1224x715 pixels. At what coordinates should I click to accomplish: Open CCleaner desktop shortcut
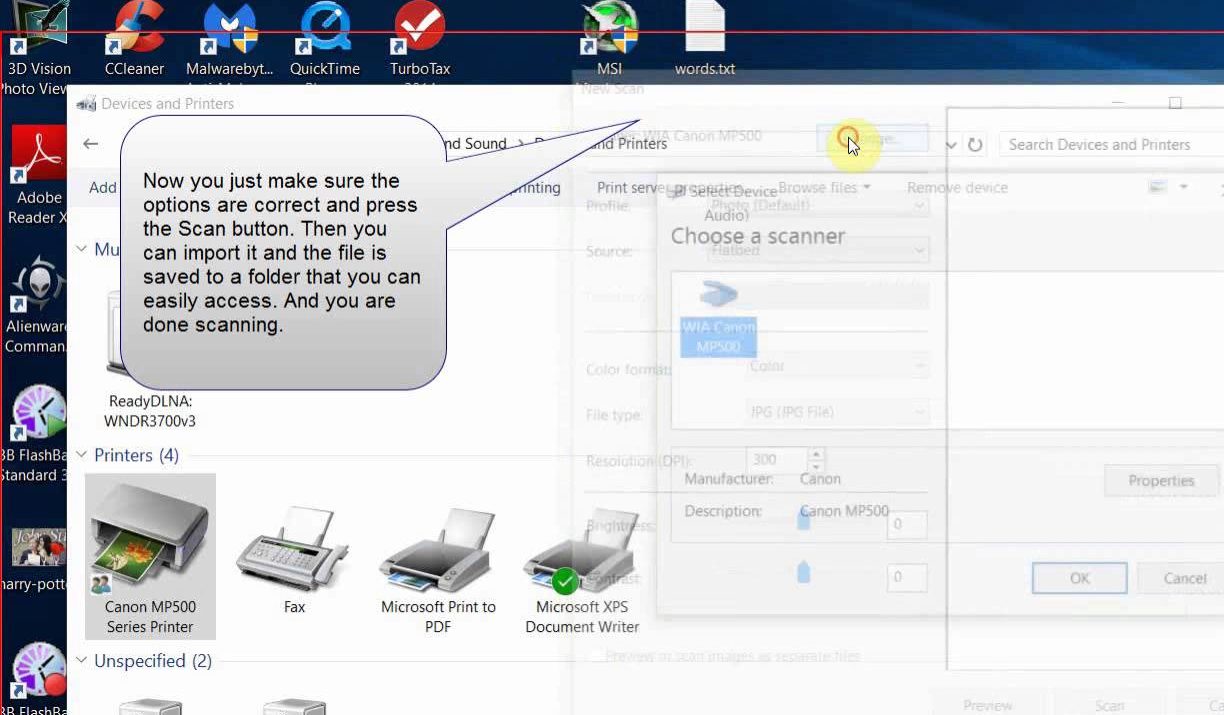[134, 40]
